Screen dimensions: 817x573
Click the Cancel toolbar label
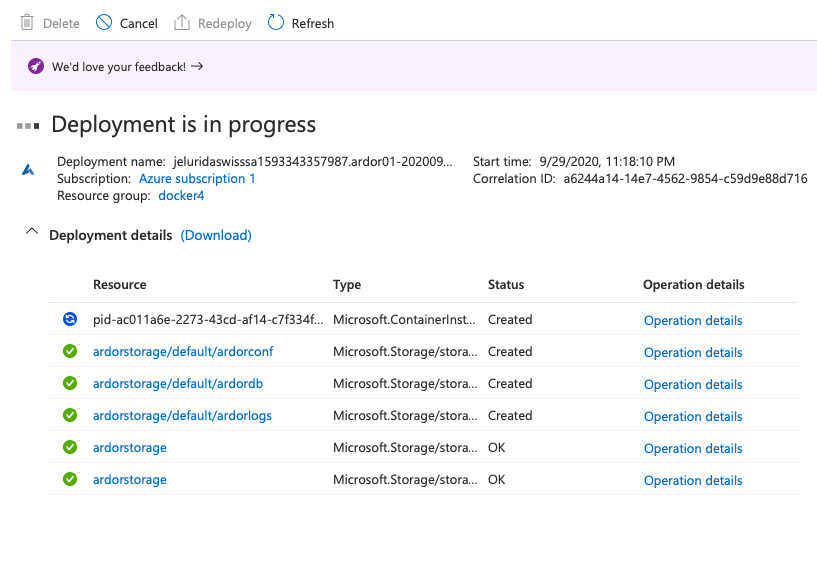tap(139, 23)
